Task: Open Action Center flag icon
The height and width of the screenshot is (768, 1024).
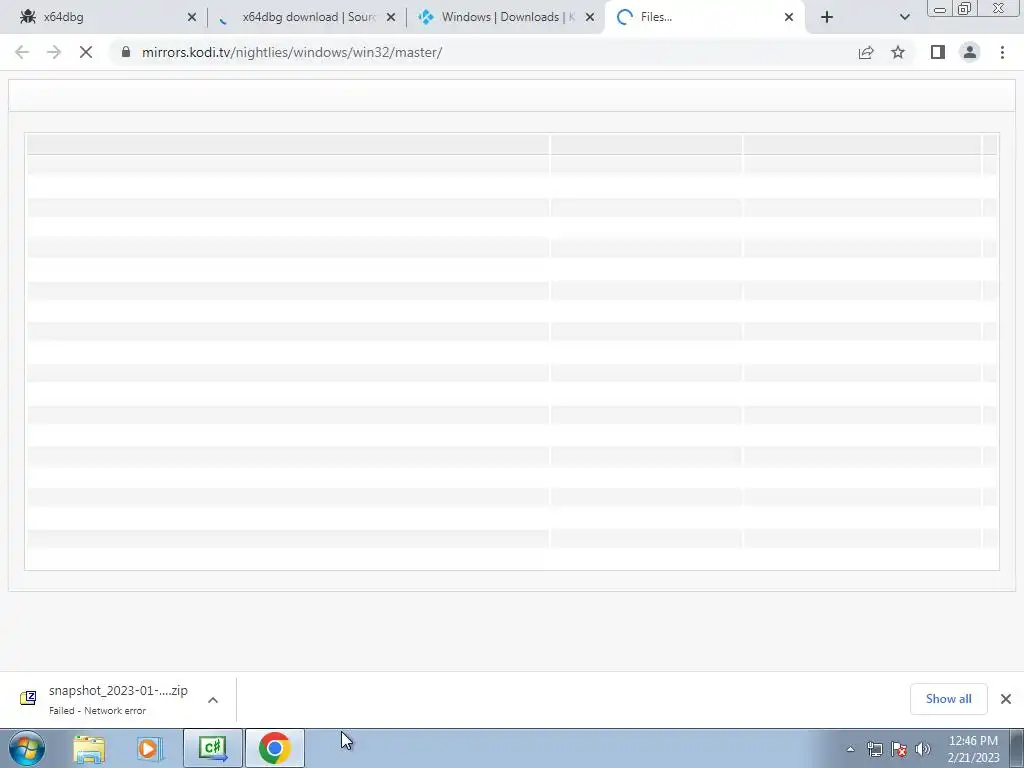Action: click(899, 749)
